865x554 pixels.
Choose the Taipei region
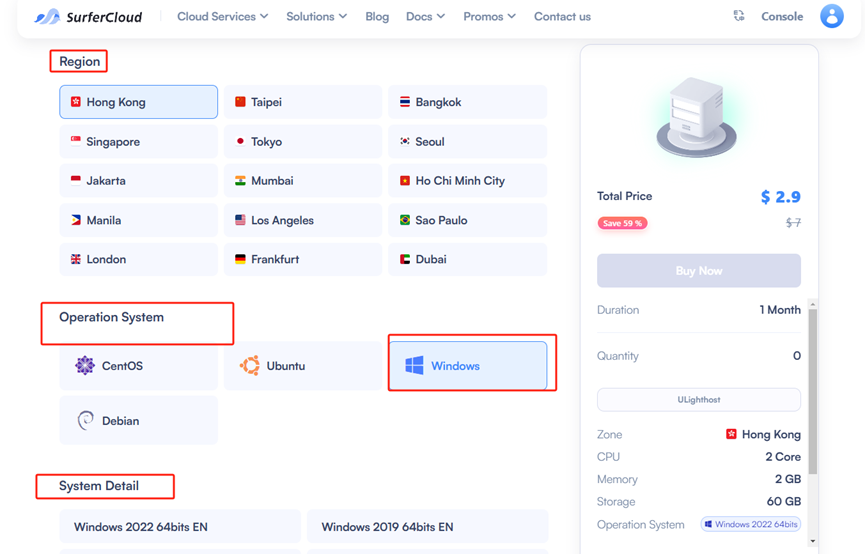[x=303, y=102]
